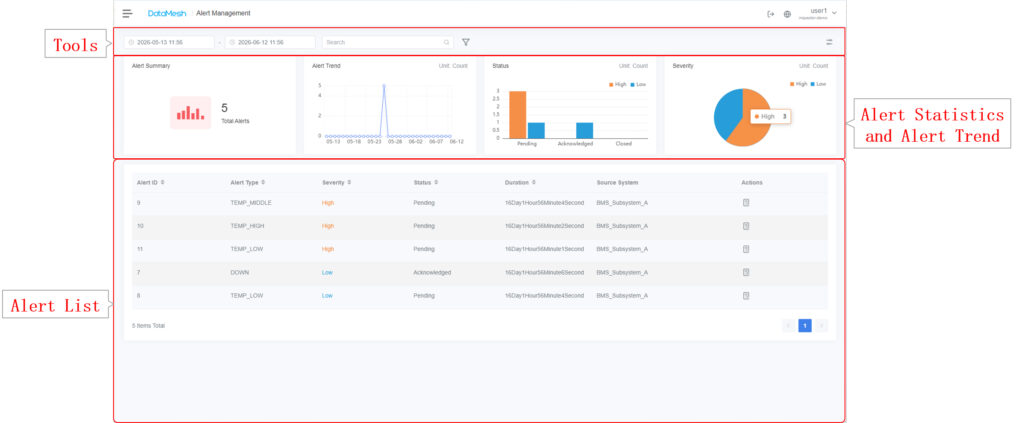Open details icon for alert 8
This screenshot has height=423, width=1024.
(746, 296)
